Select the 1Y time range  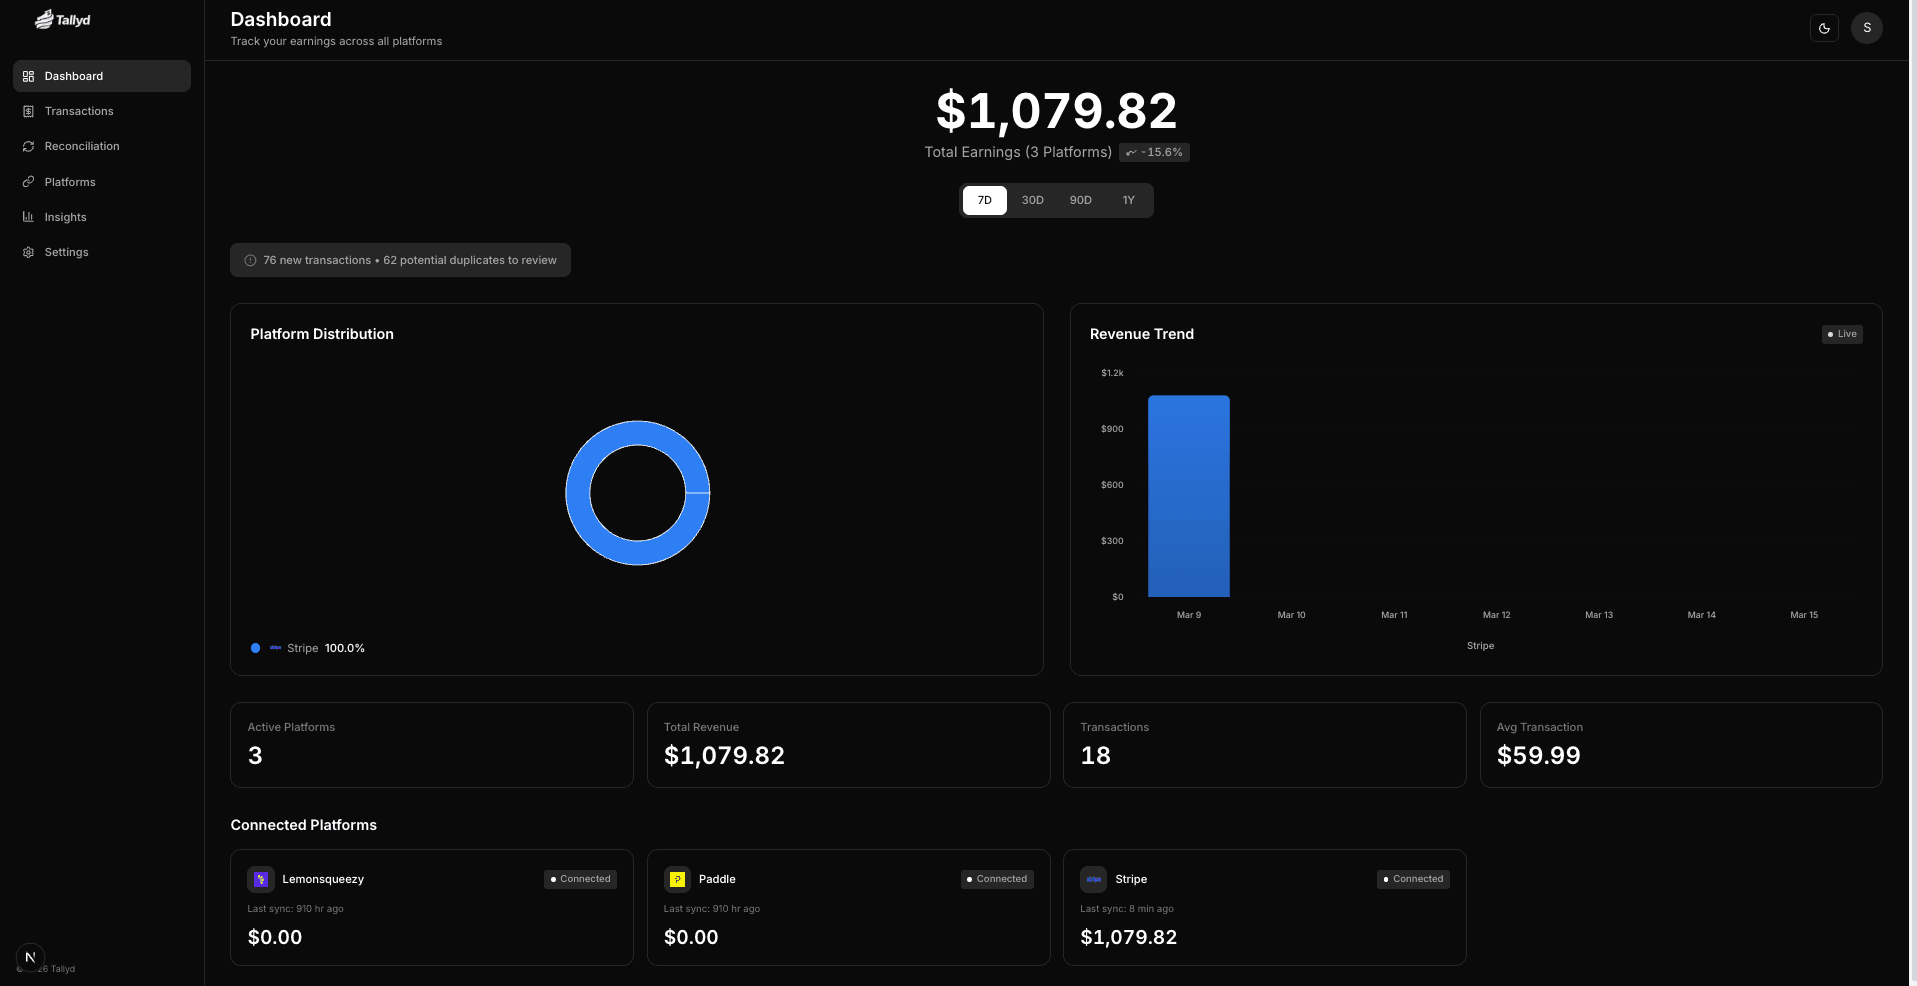[1128, 200]
